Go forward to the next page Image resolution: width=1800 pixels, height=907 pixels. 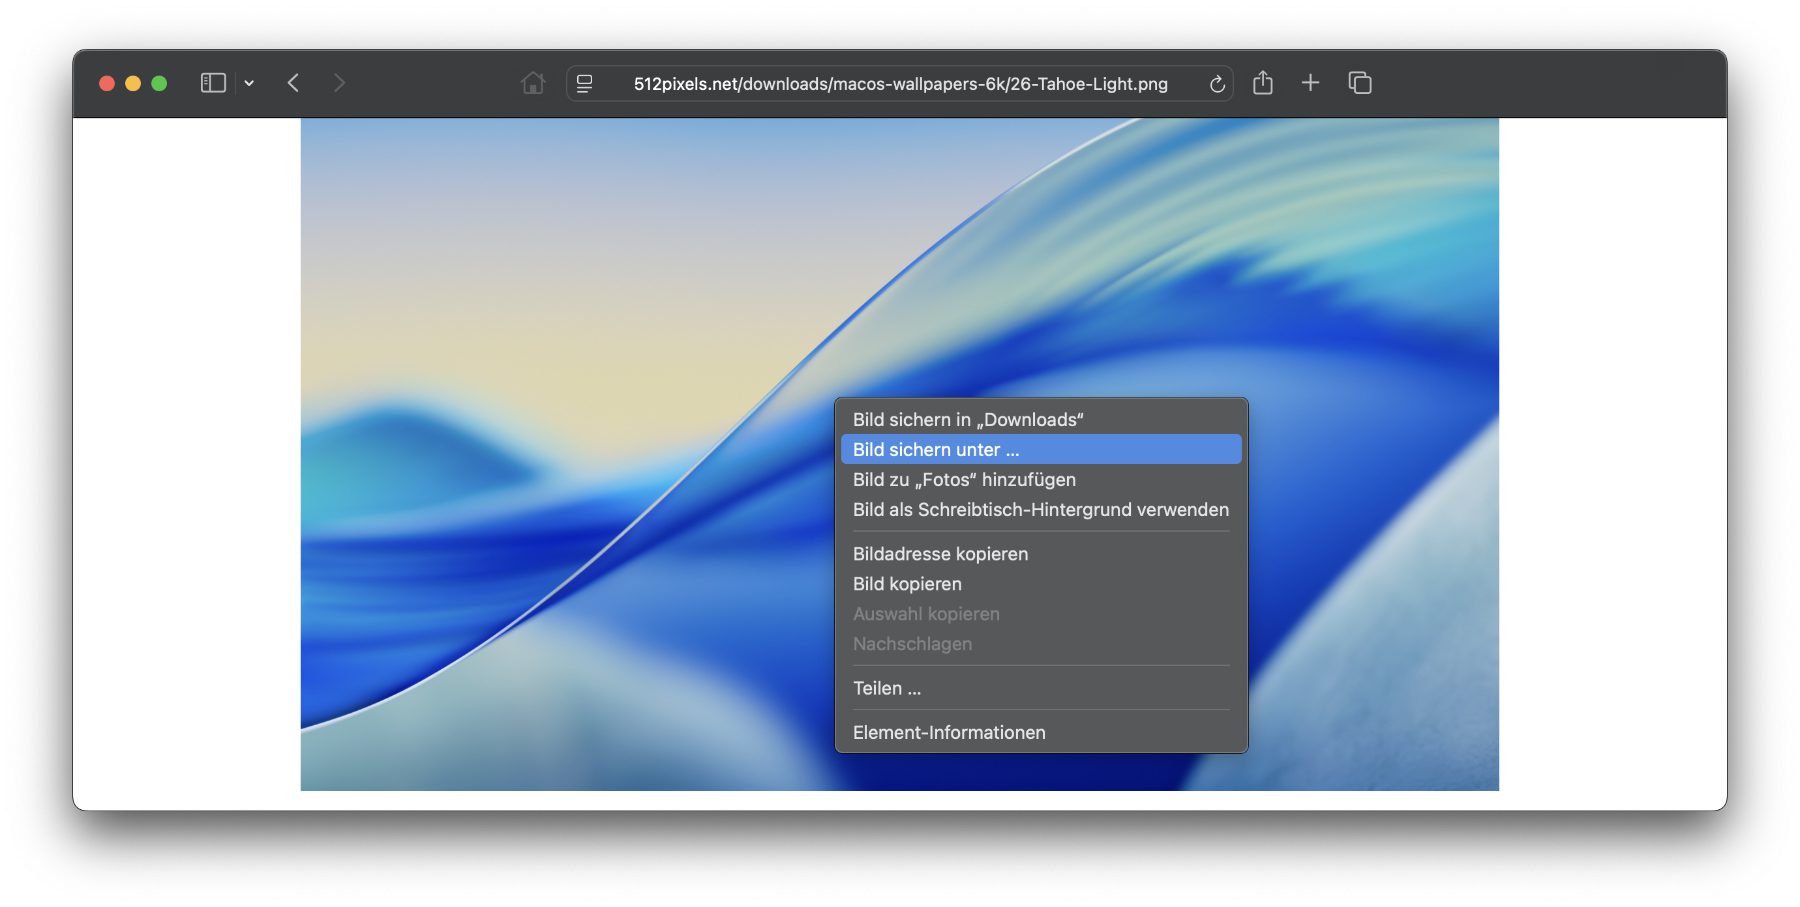click(x=339, y=83)
